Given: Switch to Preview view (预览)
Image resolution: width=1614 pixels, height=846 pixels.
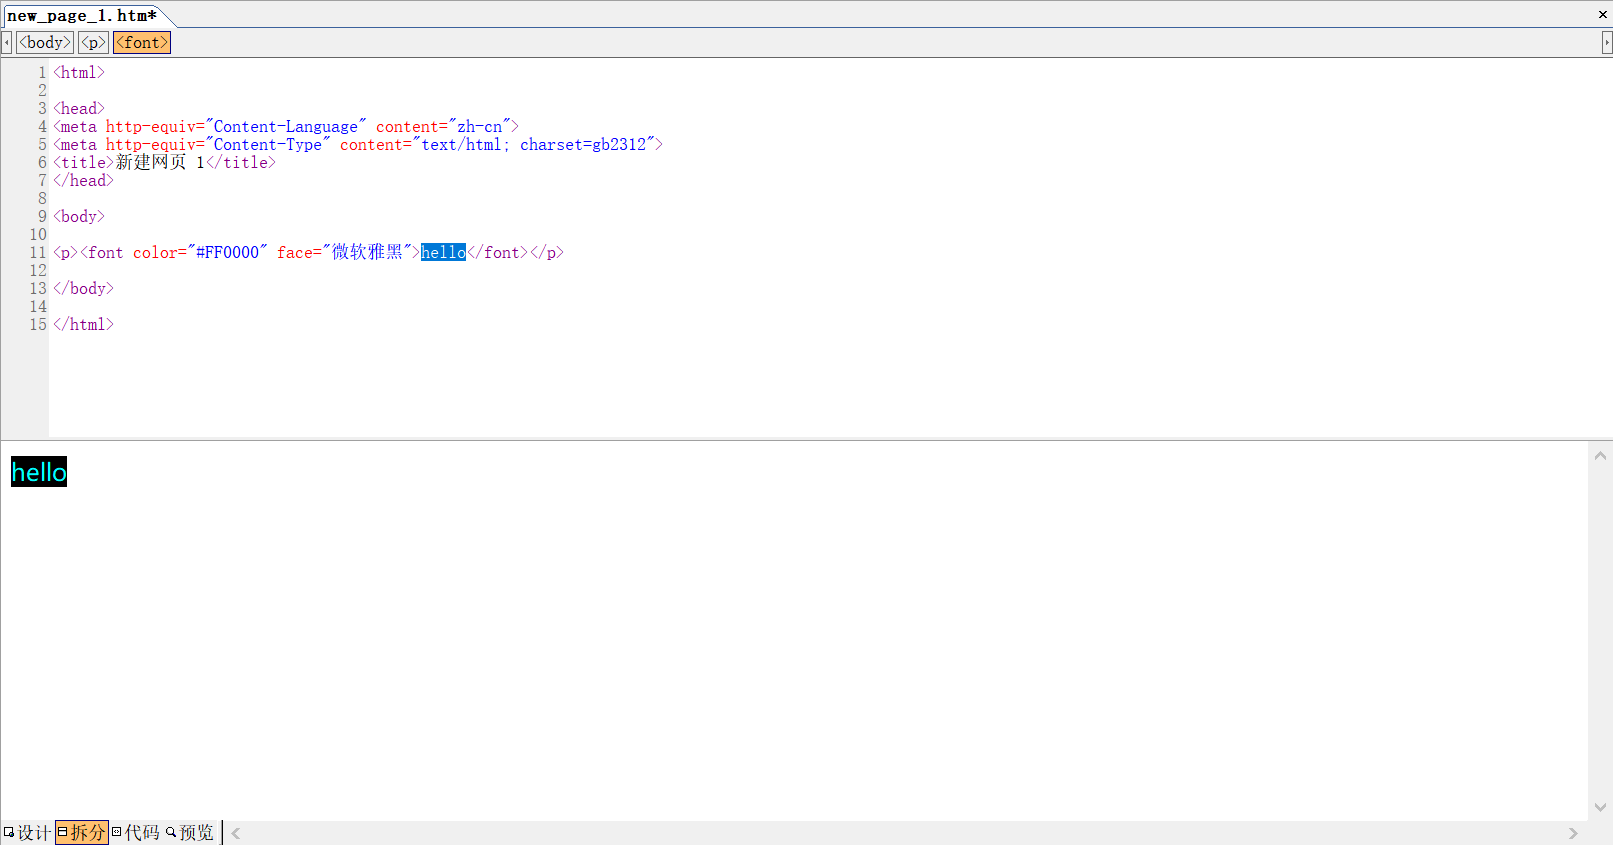Looking at the screenshot, I should 190,833.
